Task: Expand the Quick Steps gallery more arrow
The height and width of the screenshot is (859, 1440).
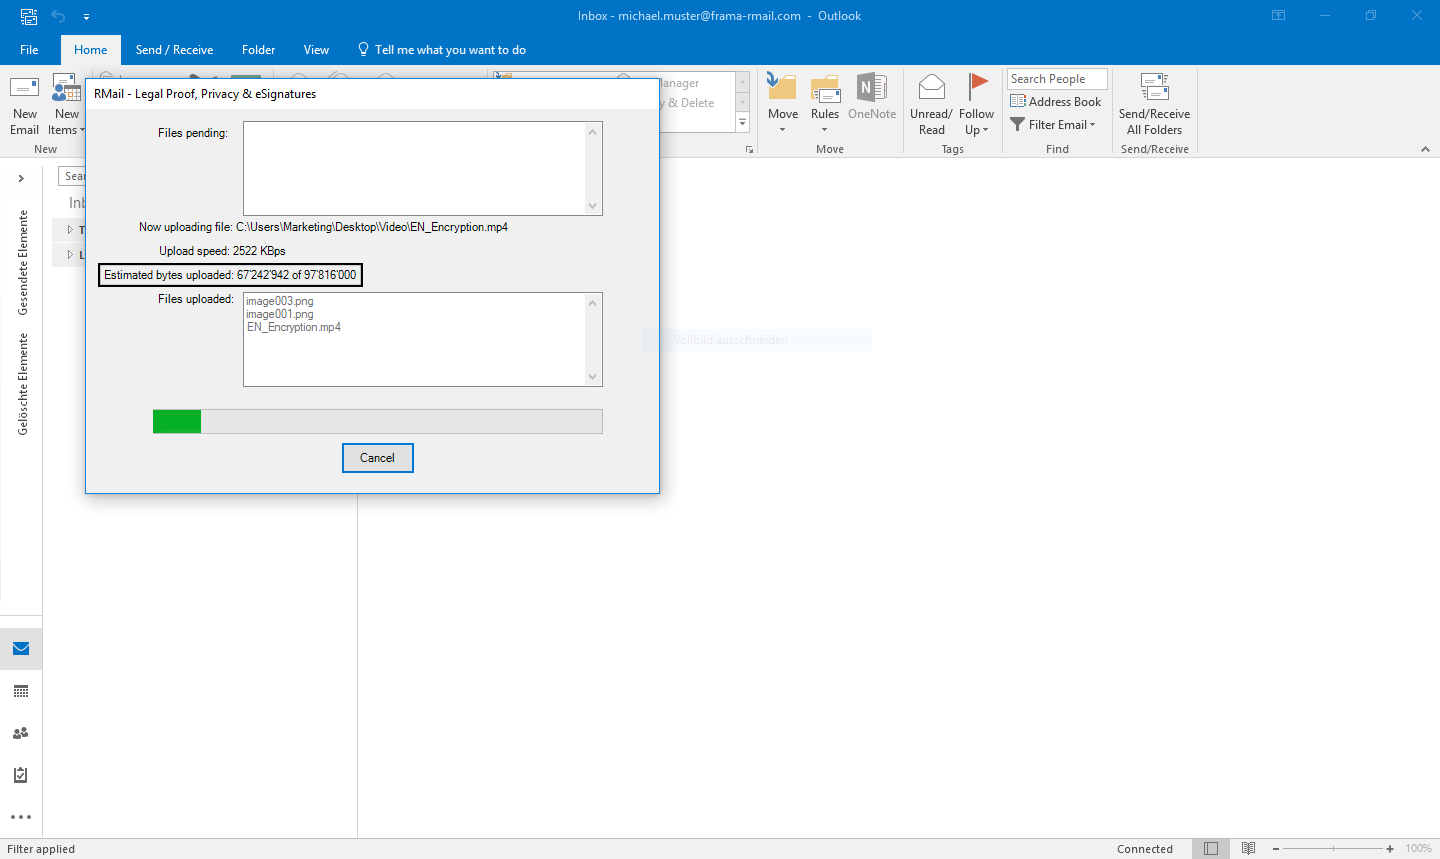Action: click(x=742, y=122)
